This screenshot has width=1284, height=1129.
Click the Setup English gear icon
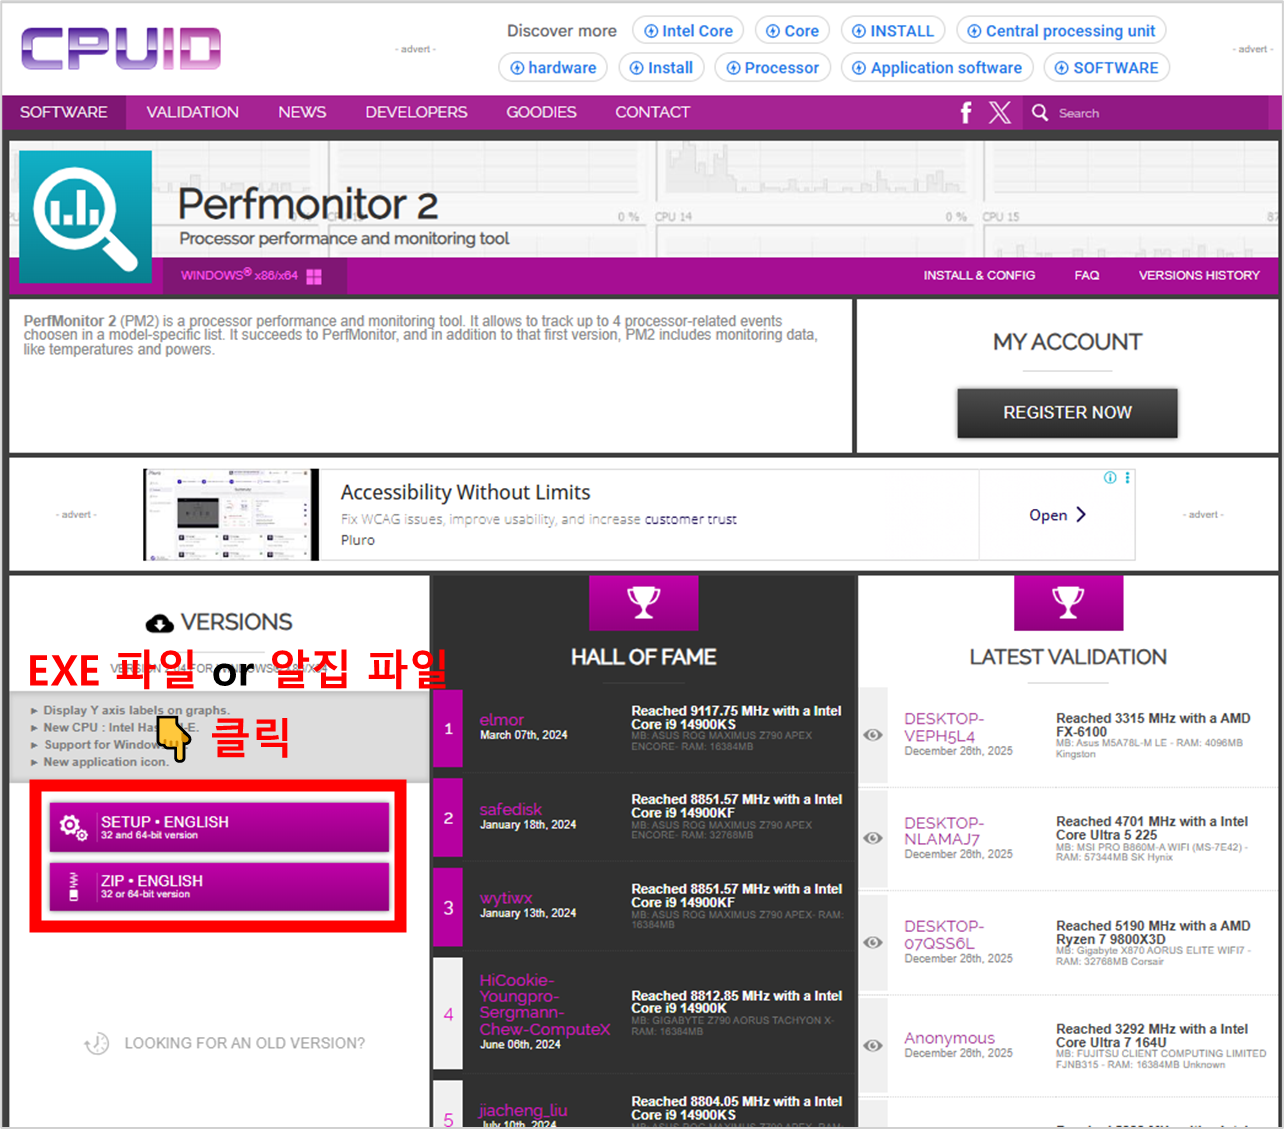(x=73, y=827)
